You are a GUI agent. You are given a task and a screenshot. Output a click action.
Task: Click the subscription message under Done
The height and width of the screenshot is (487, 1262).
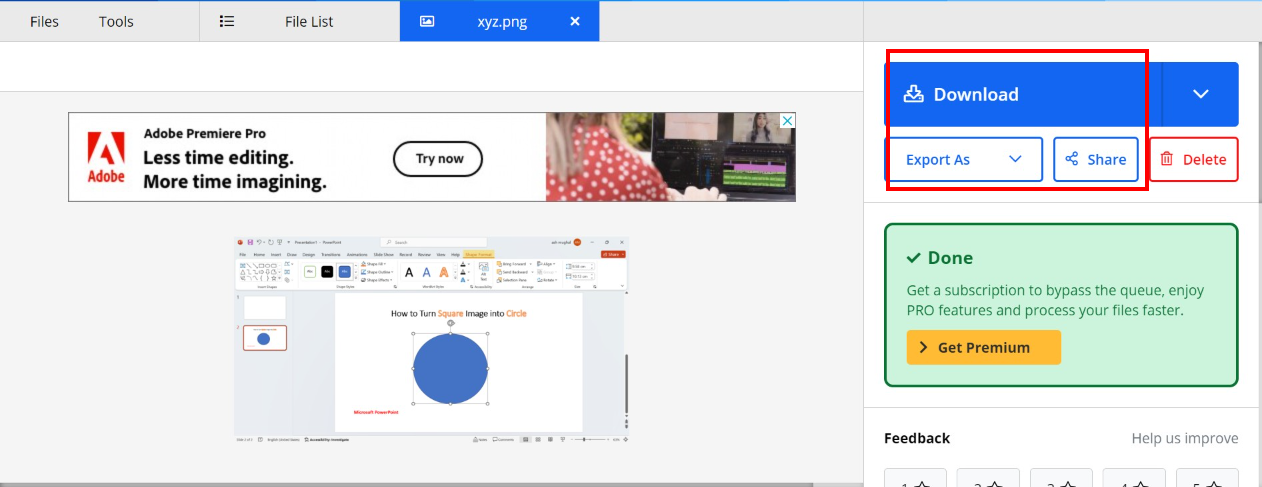(1055, 300)
